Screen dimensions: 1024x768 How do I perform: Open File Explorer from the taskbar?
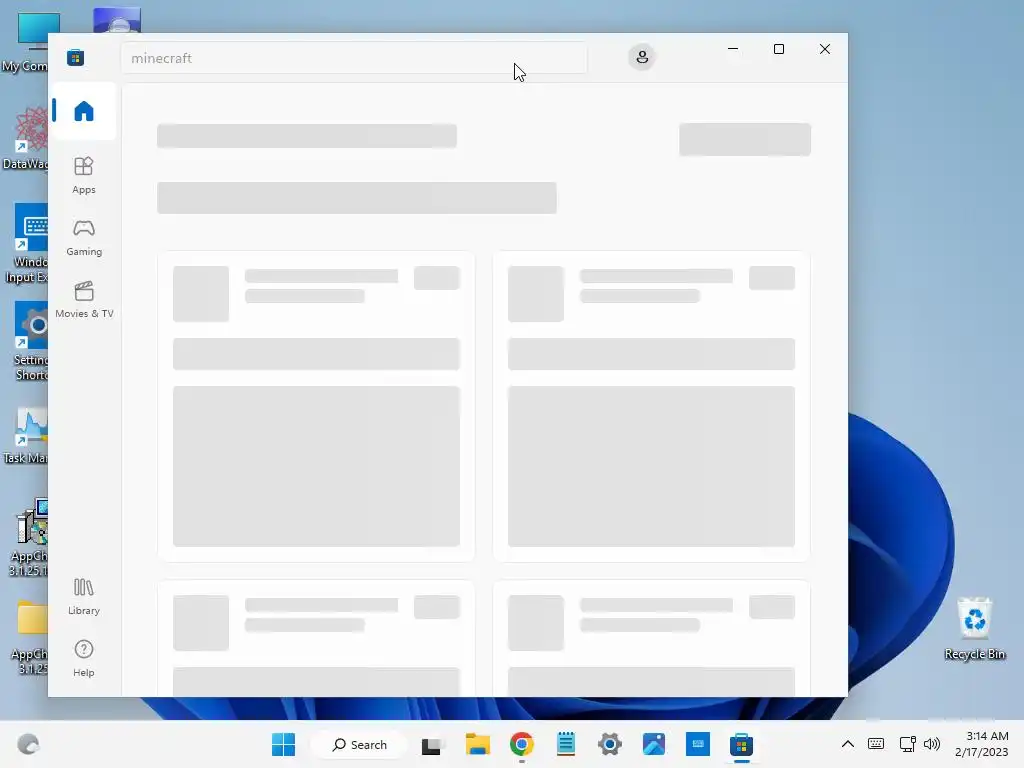pyautogui.click(x=477, y=744)
